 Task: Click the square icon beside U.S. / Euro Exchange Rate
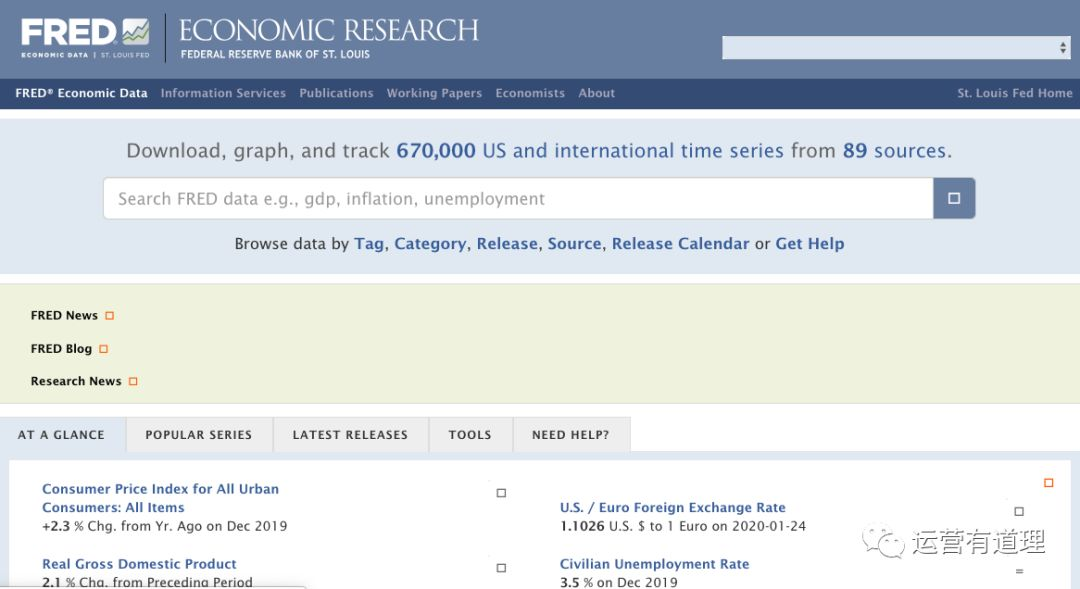(1019, 511)
